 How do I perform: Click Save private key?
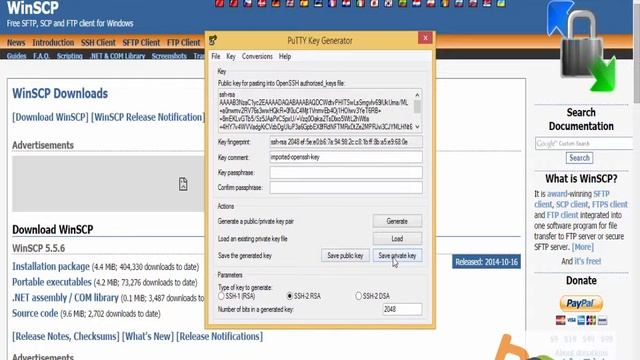coord(397,256)
